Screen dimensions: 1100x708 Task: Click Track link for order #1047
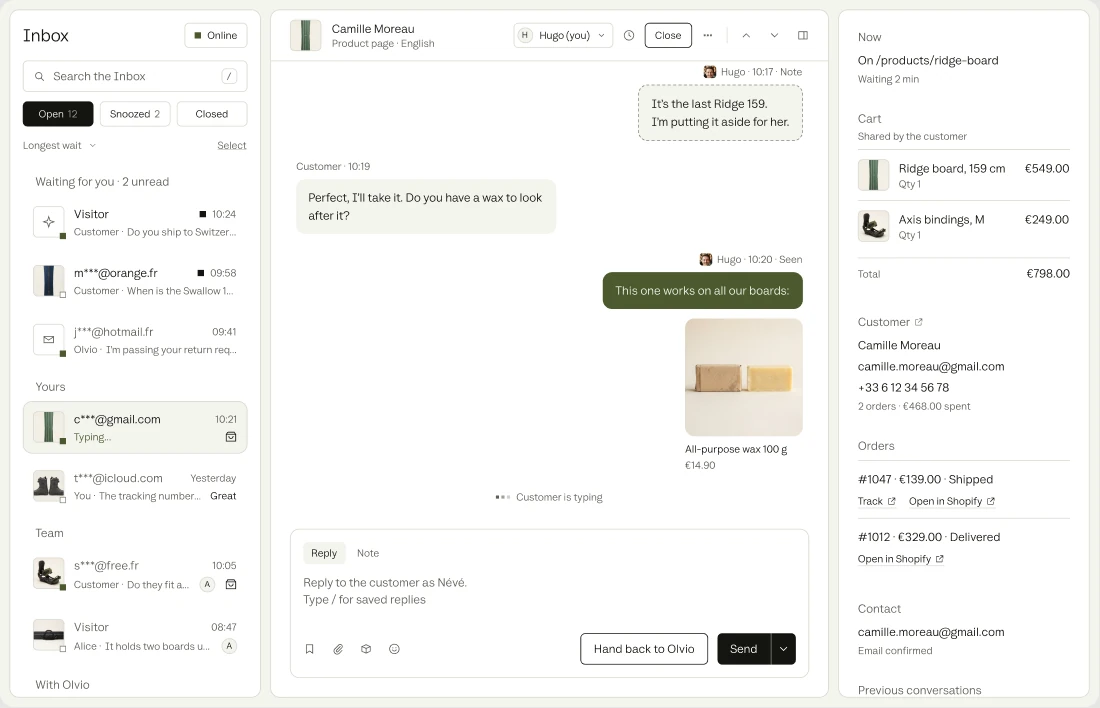[x=876, y=501]
